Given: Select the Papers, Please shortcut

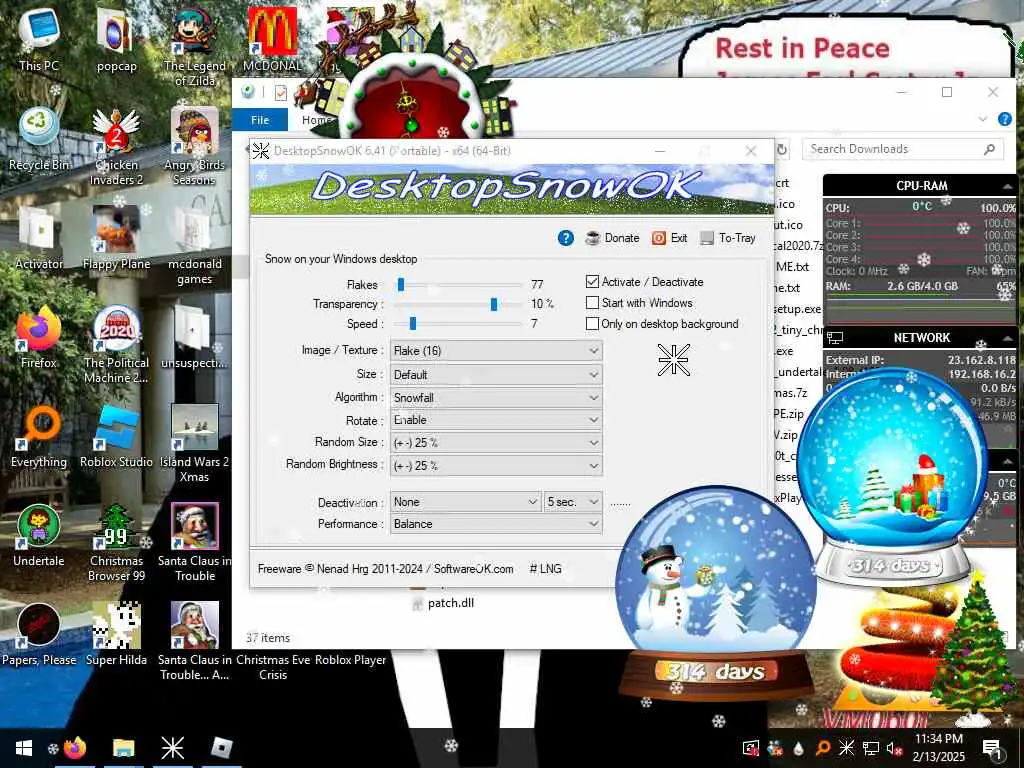Looking at the screenshot, I should point(39,635).
